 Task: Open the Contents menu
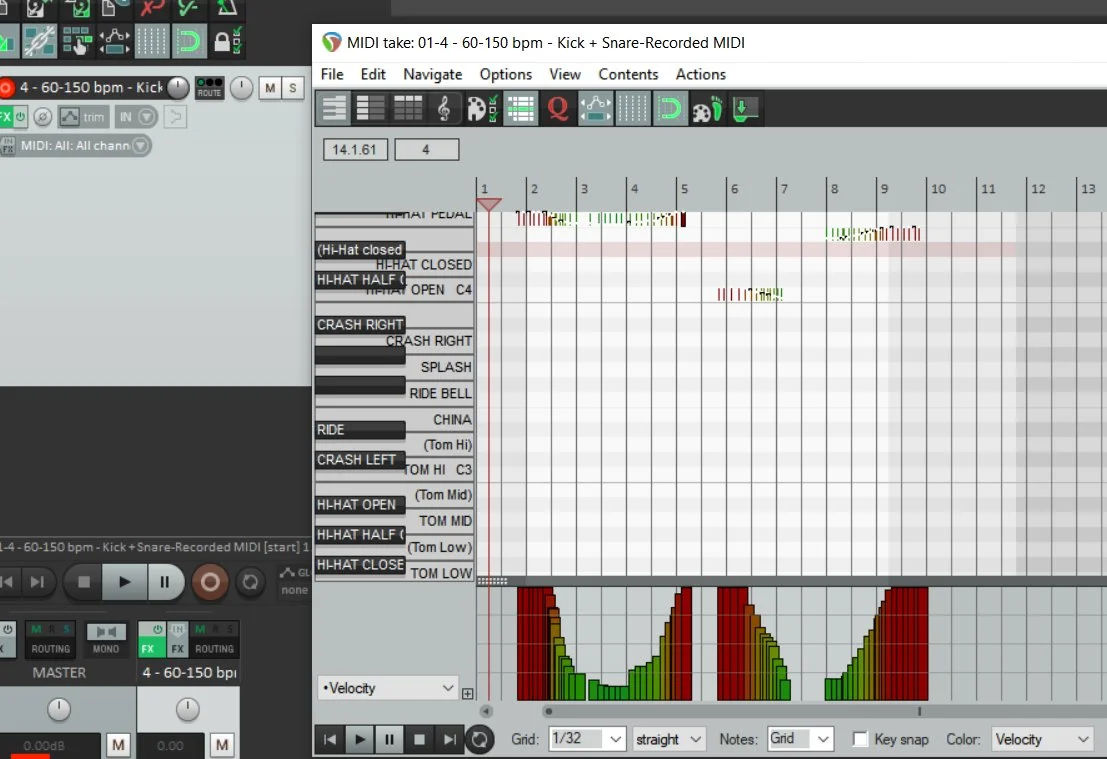click(628, 74)
